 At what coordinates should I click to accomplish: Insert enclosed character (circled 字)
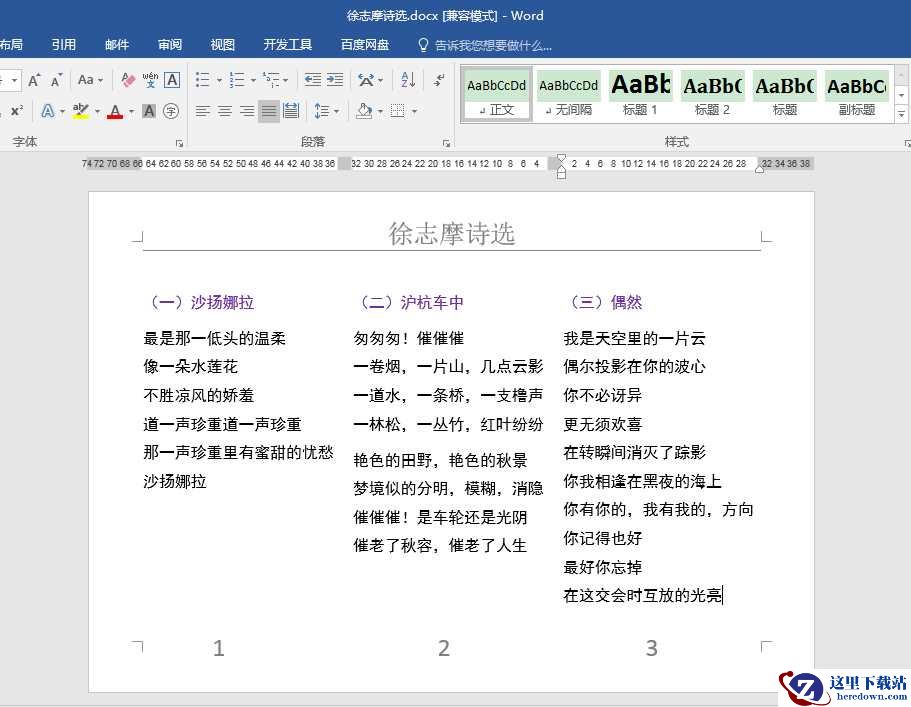pos(171,110)
